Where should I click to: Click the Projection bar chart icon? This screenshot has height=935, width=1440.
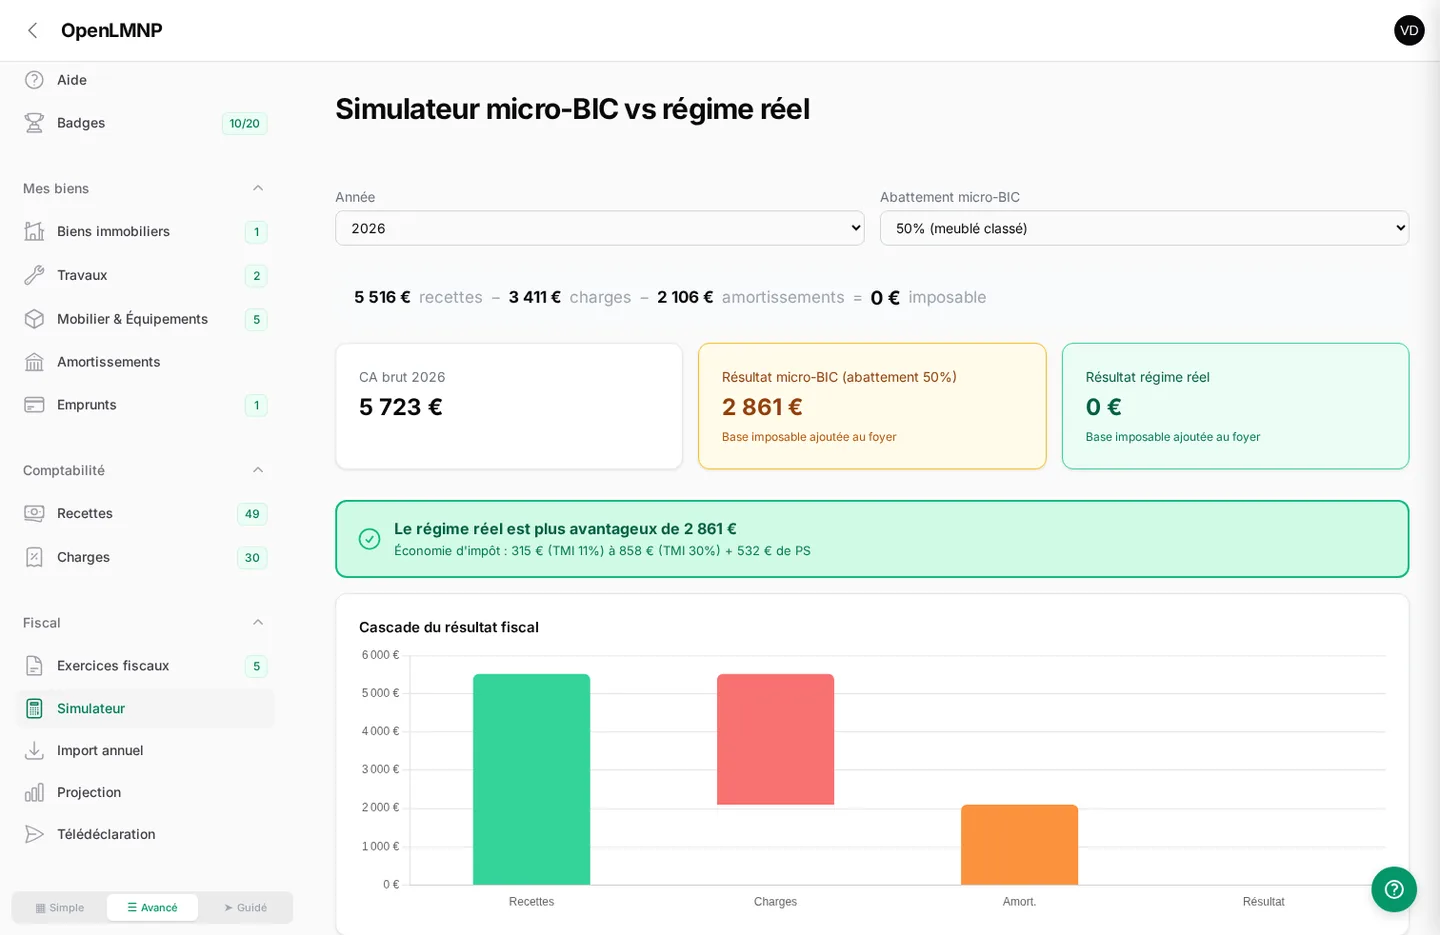pos(34,792)
